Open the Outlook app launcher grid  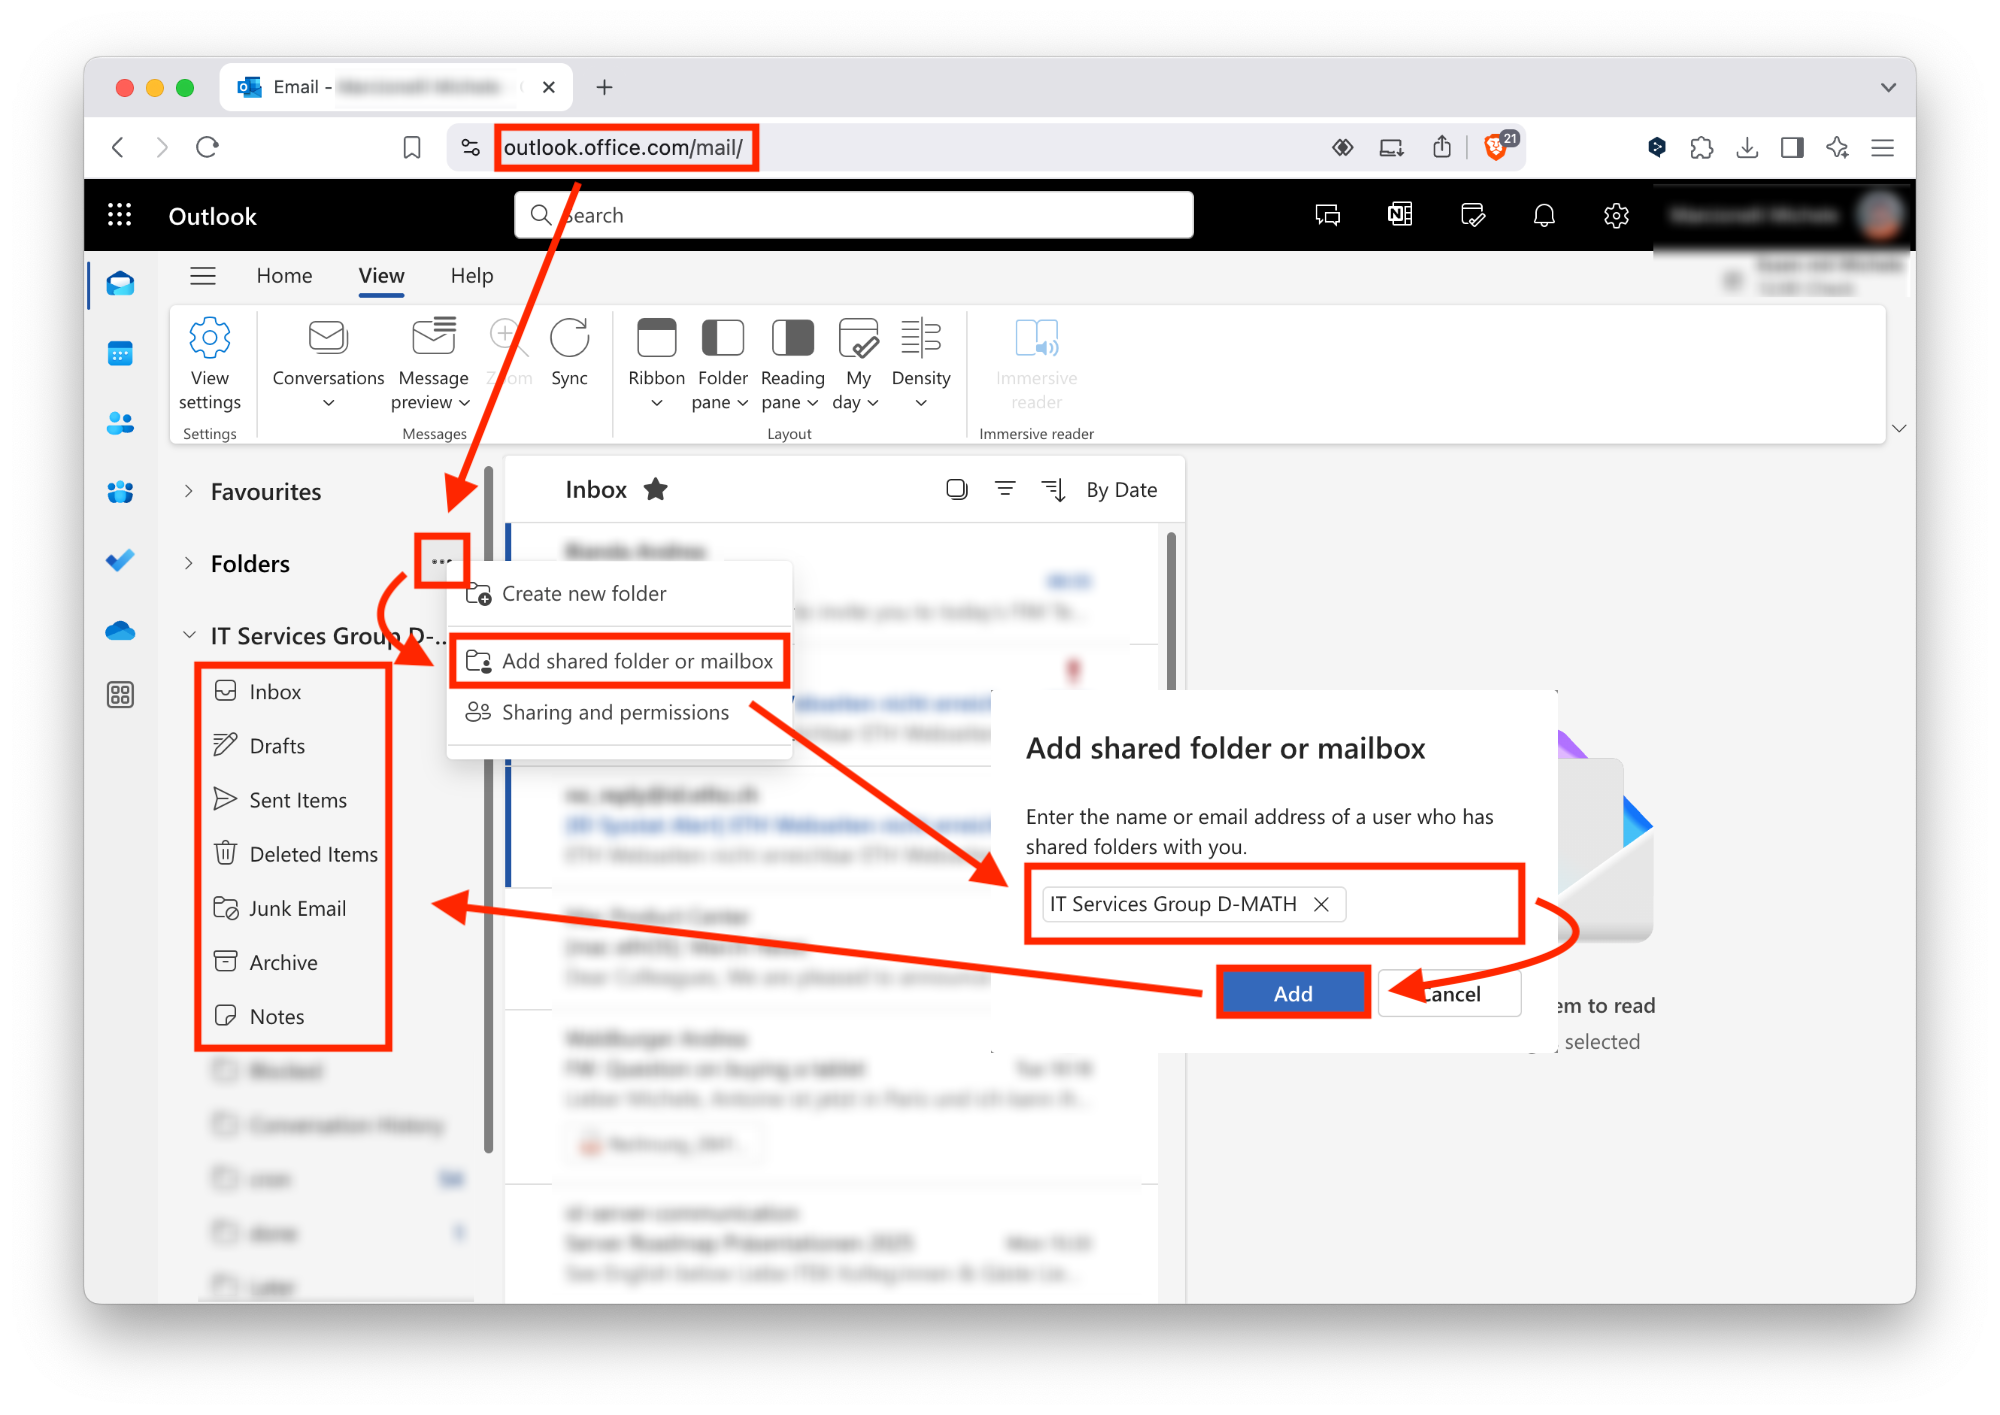click(120, 215)
